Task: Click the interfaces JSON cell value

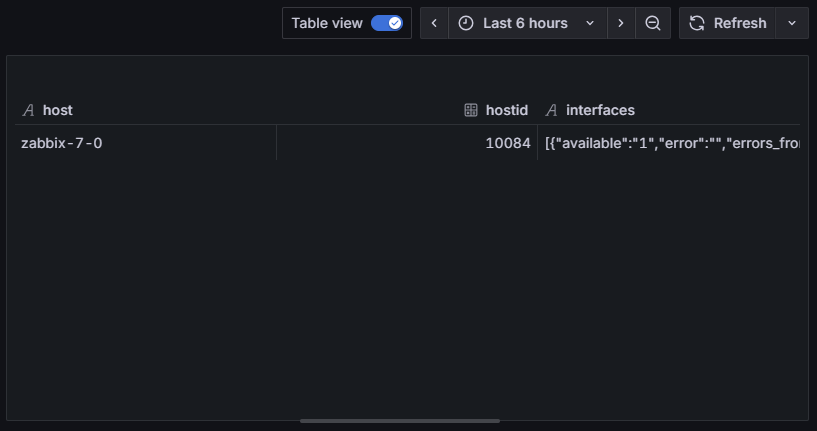Action: (x=672, y=143)
